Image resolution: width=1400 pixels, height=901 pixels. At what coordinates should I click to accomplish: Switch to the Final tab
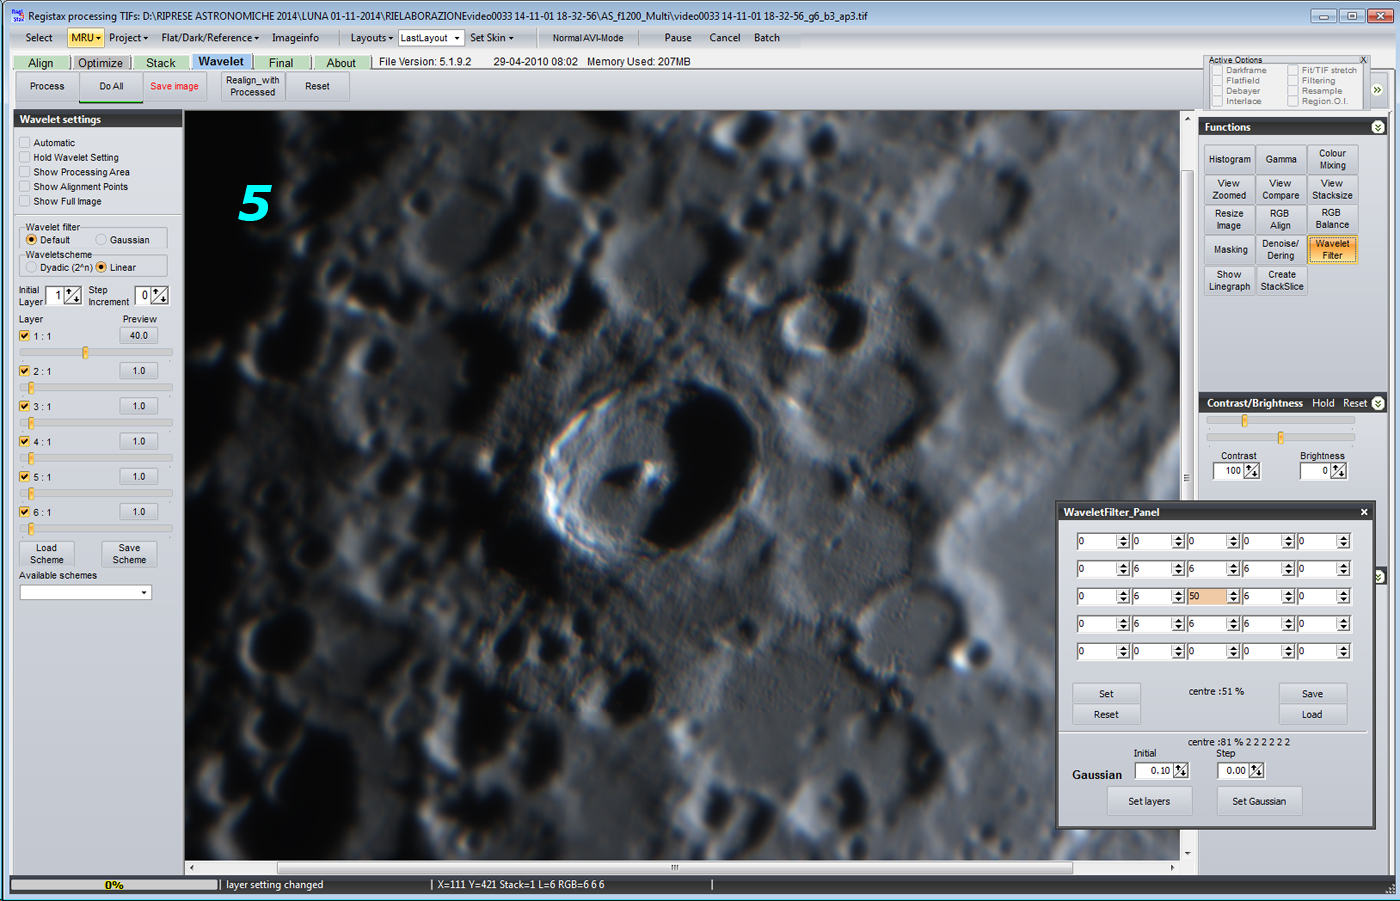coord(281,63)
